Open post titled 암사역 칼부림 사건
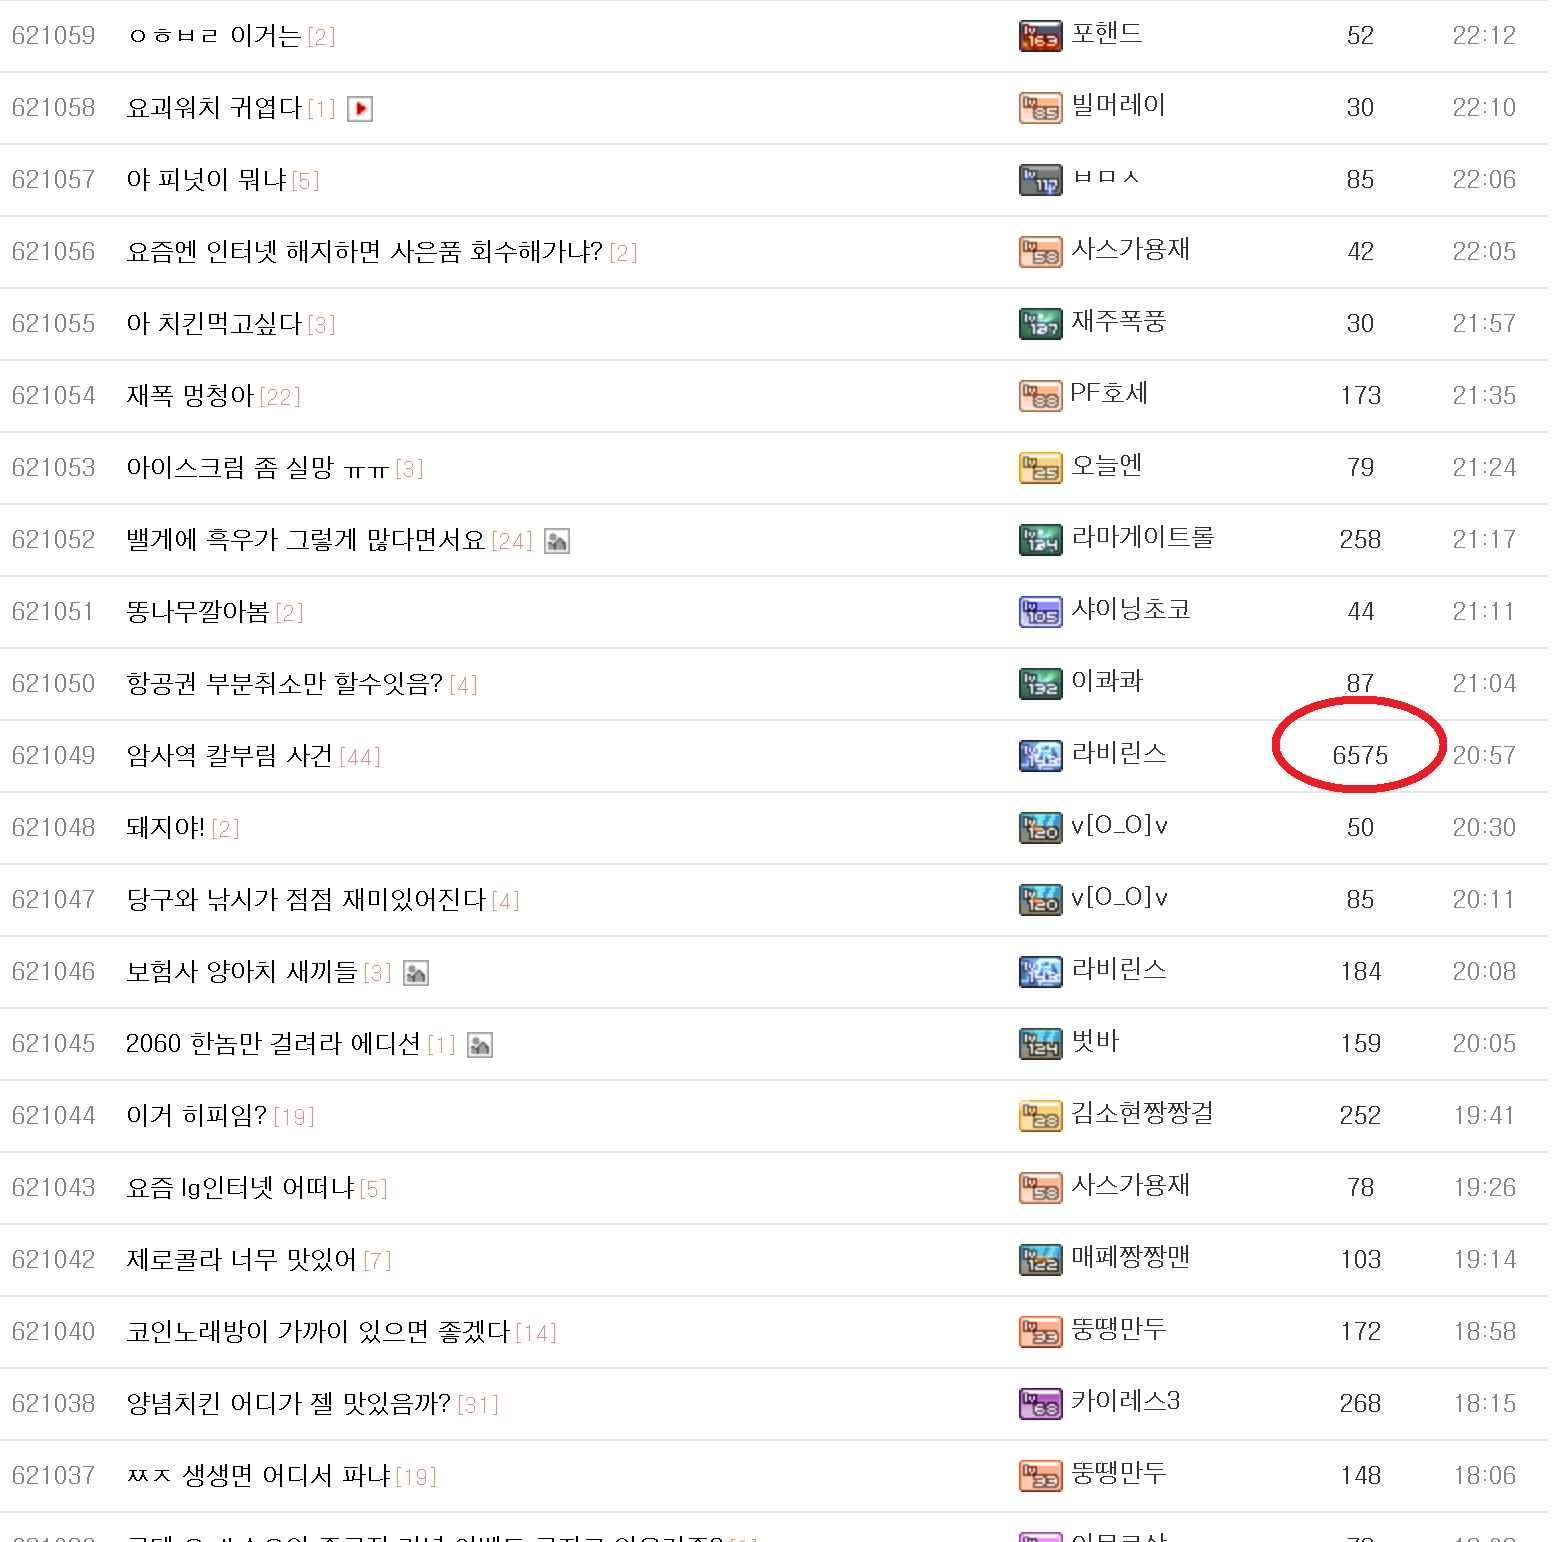 [x=229, y=755]
